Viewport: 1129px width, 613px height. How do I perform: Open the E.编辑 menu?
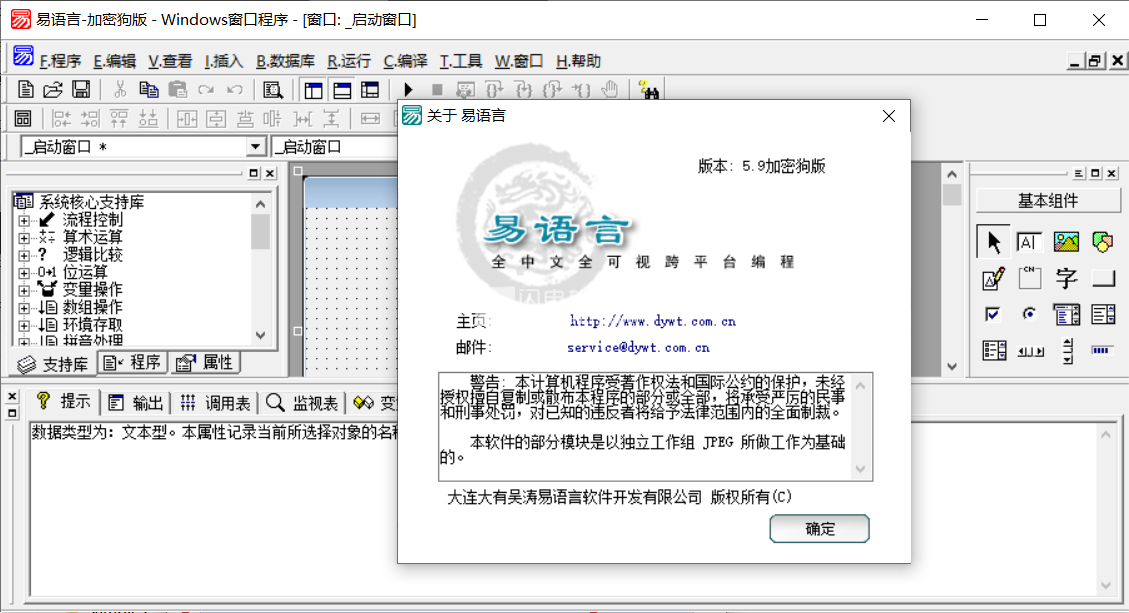click(x=114, y=62)
